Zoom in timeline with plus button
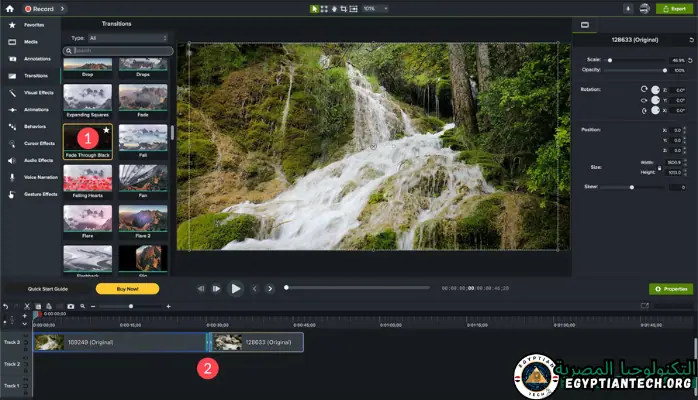Screen dimensions: 698x400 (x=168, y=306)
